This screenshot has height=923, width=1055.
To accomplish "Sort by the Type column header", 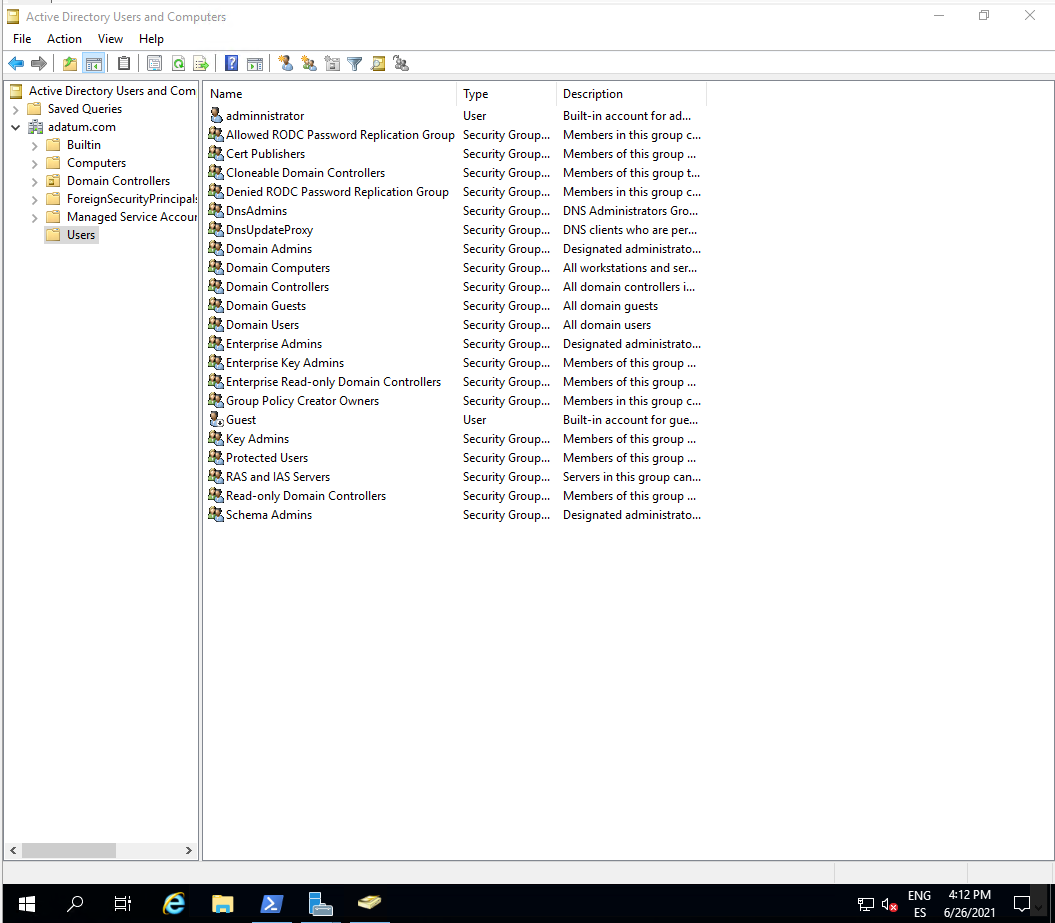I will click(x=507, y=94).
